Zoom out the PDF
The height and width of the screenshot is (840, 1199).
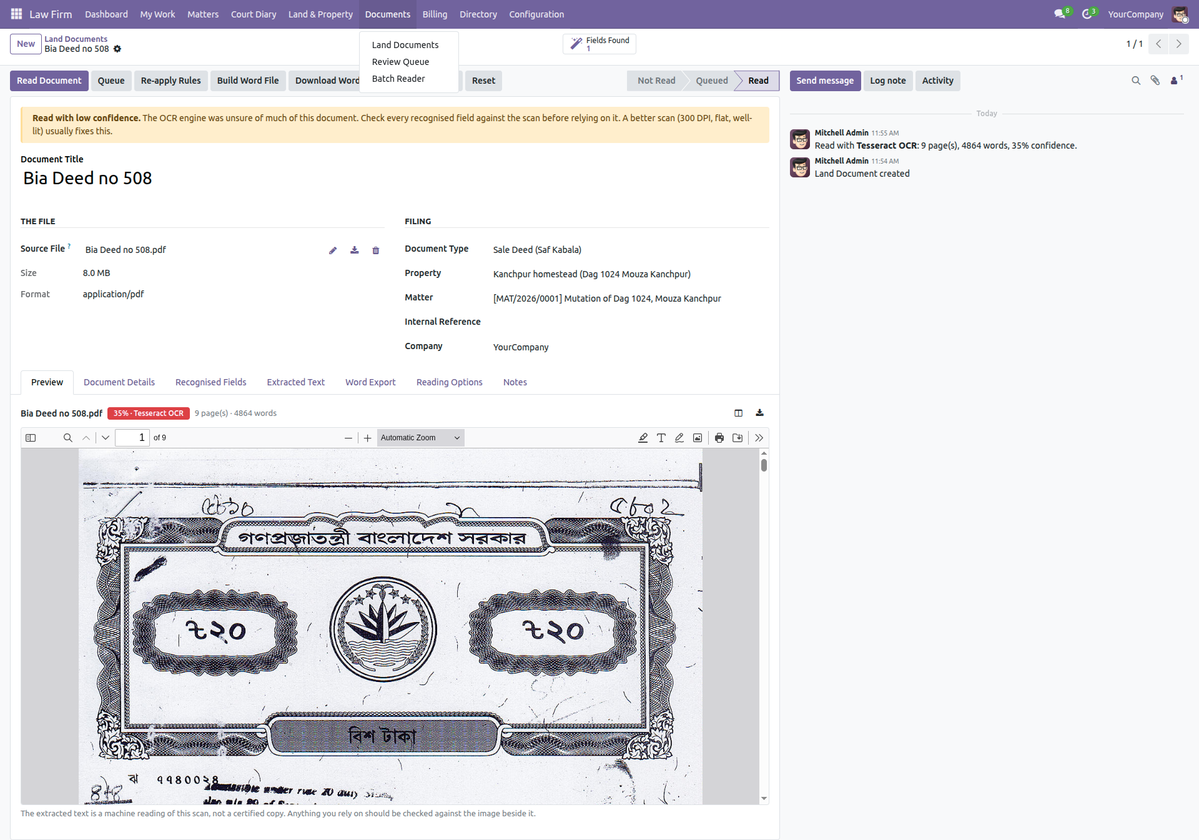[x=348, y=438]
